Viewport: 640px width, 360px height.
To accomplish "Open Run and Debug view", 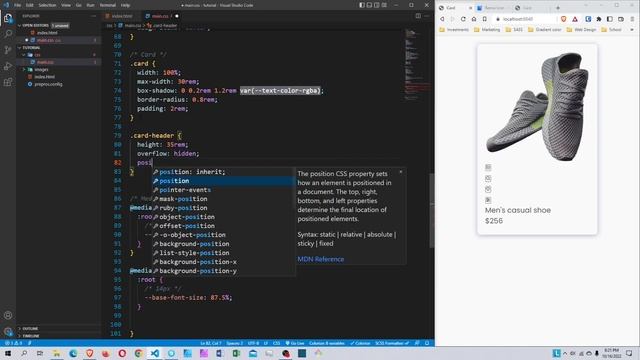I will [x=8, y=66].
